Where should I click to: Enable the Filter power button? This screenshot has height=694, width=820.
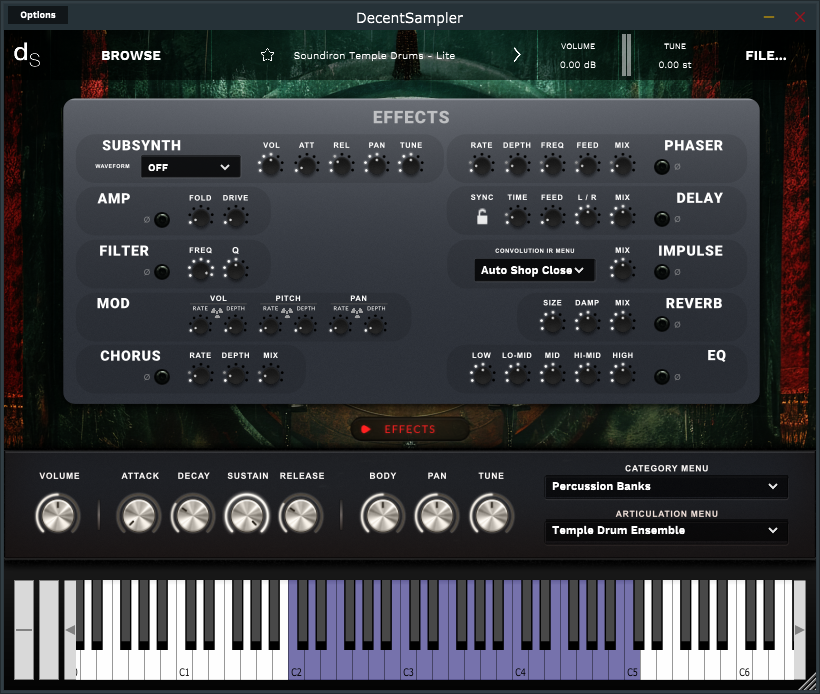click(x=162, y=272)
